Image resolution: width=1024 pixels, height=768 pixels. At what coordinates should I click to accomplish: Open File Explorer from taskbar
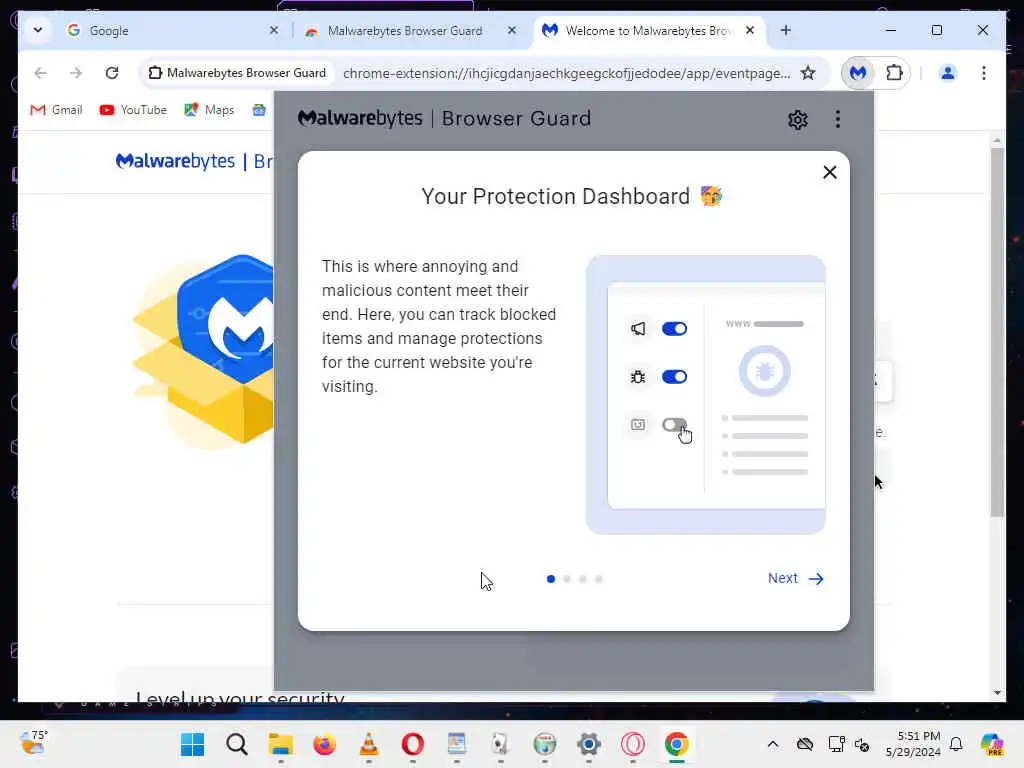pos(281,744)
